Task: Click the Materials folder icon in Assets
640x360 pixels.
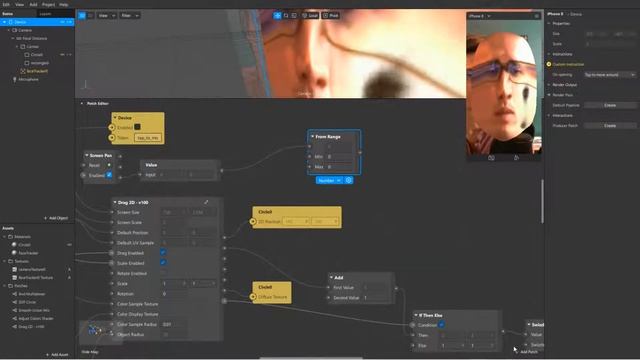Action: (11, 237)
